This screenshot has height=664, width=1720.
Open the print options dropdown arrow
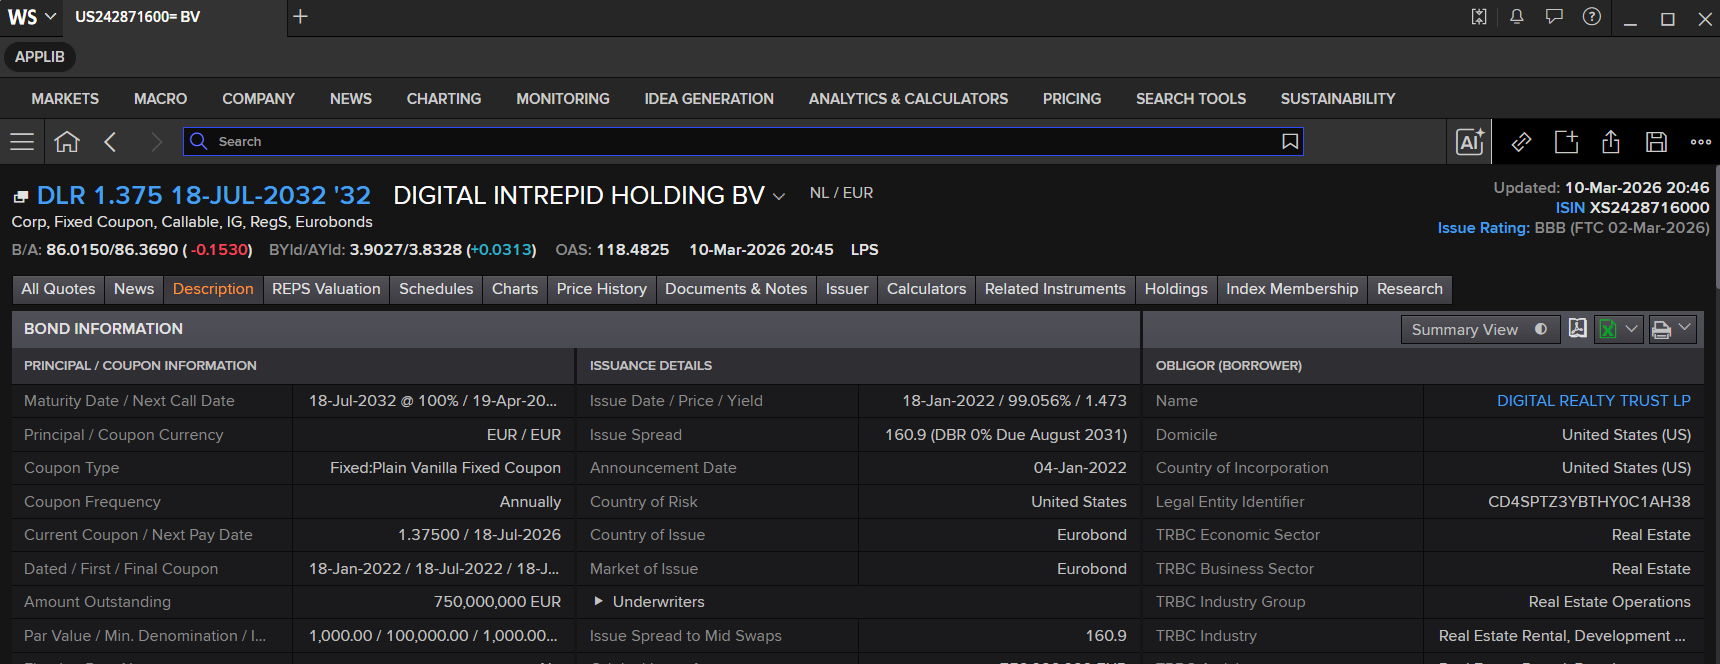[x=1685, y=329]
